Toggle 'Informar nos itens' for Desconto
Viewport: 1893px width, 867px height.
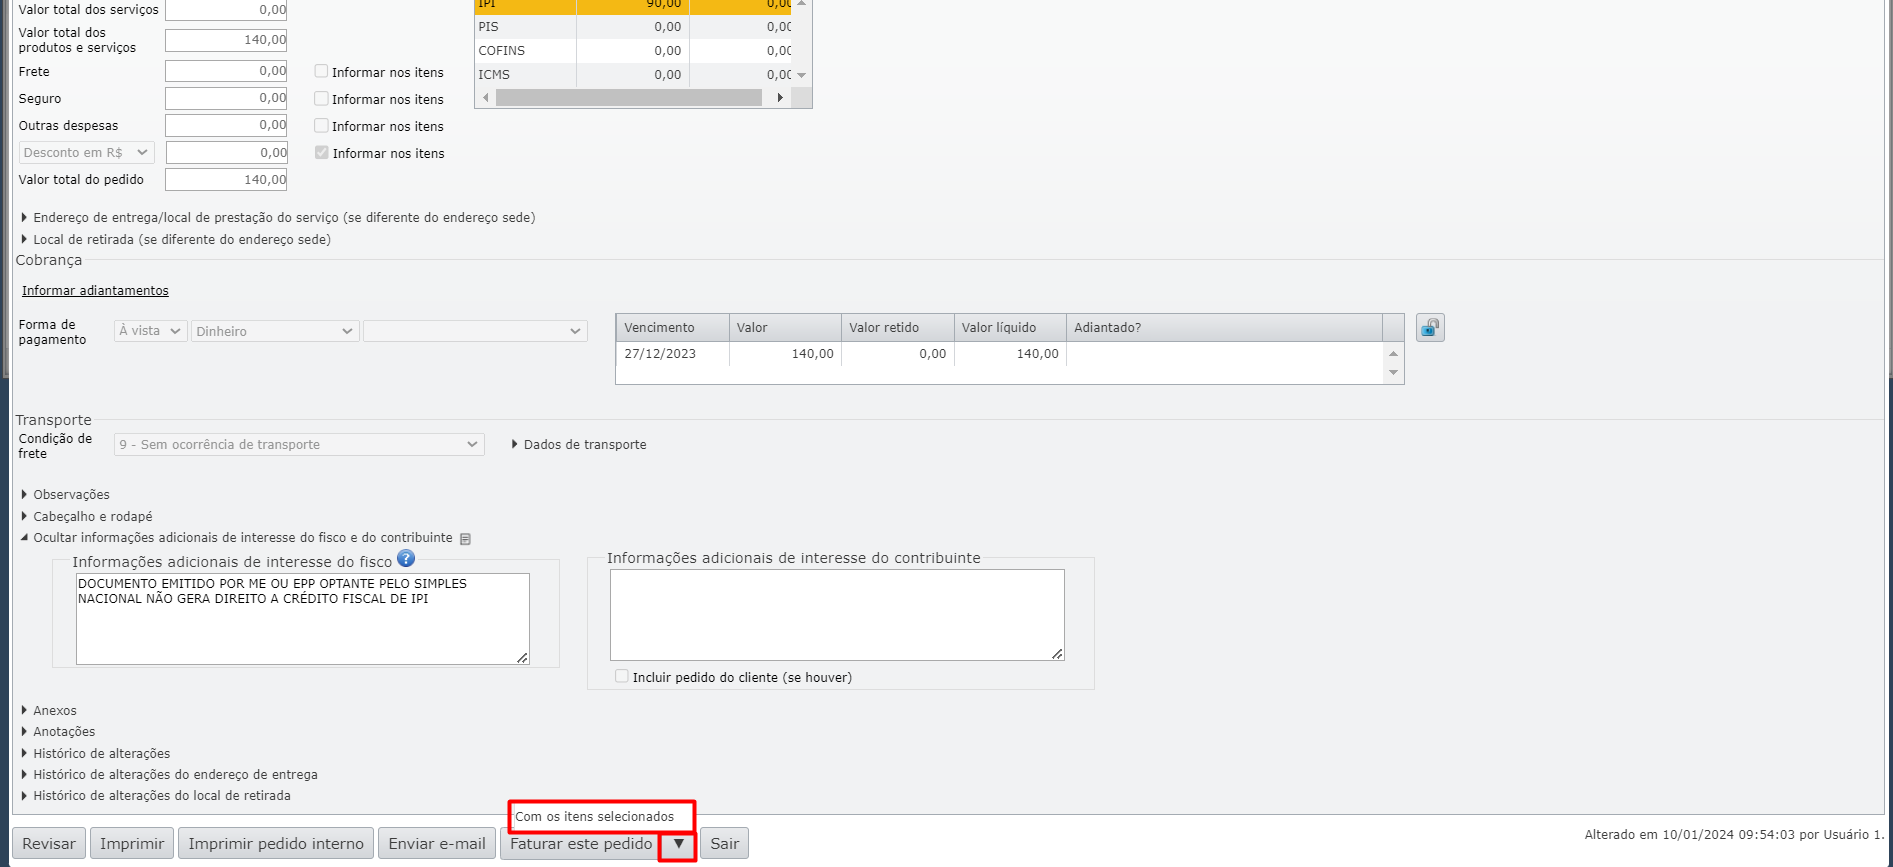(x=322, y=153)
